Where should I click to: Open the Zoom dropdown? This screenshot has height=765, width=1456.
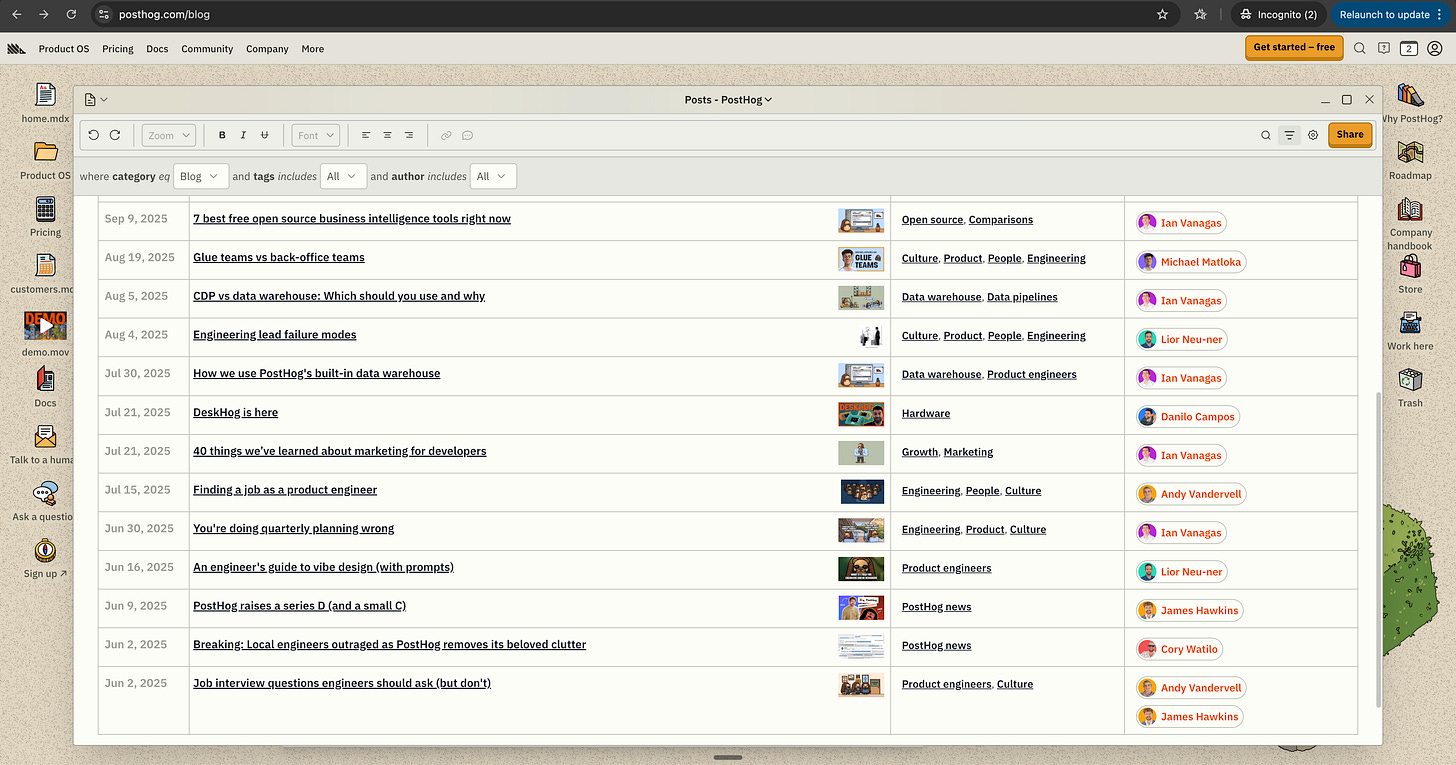(x=168, y=135)
